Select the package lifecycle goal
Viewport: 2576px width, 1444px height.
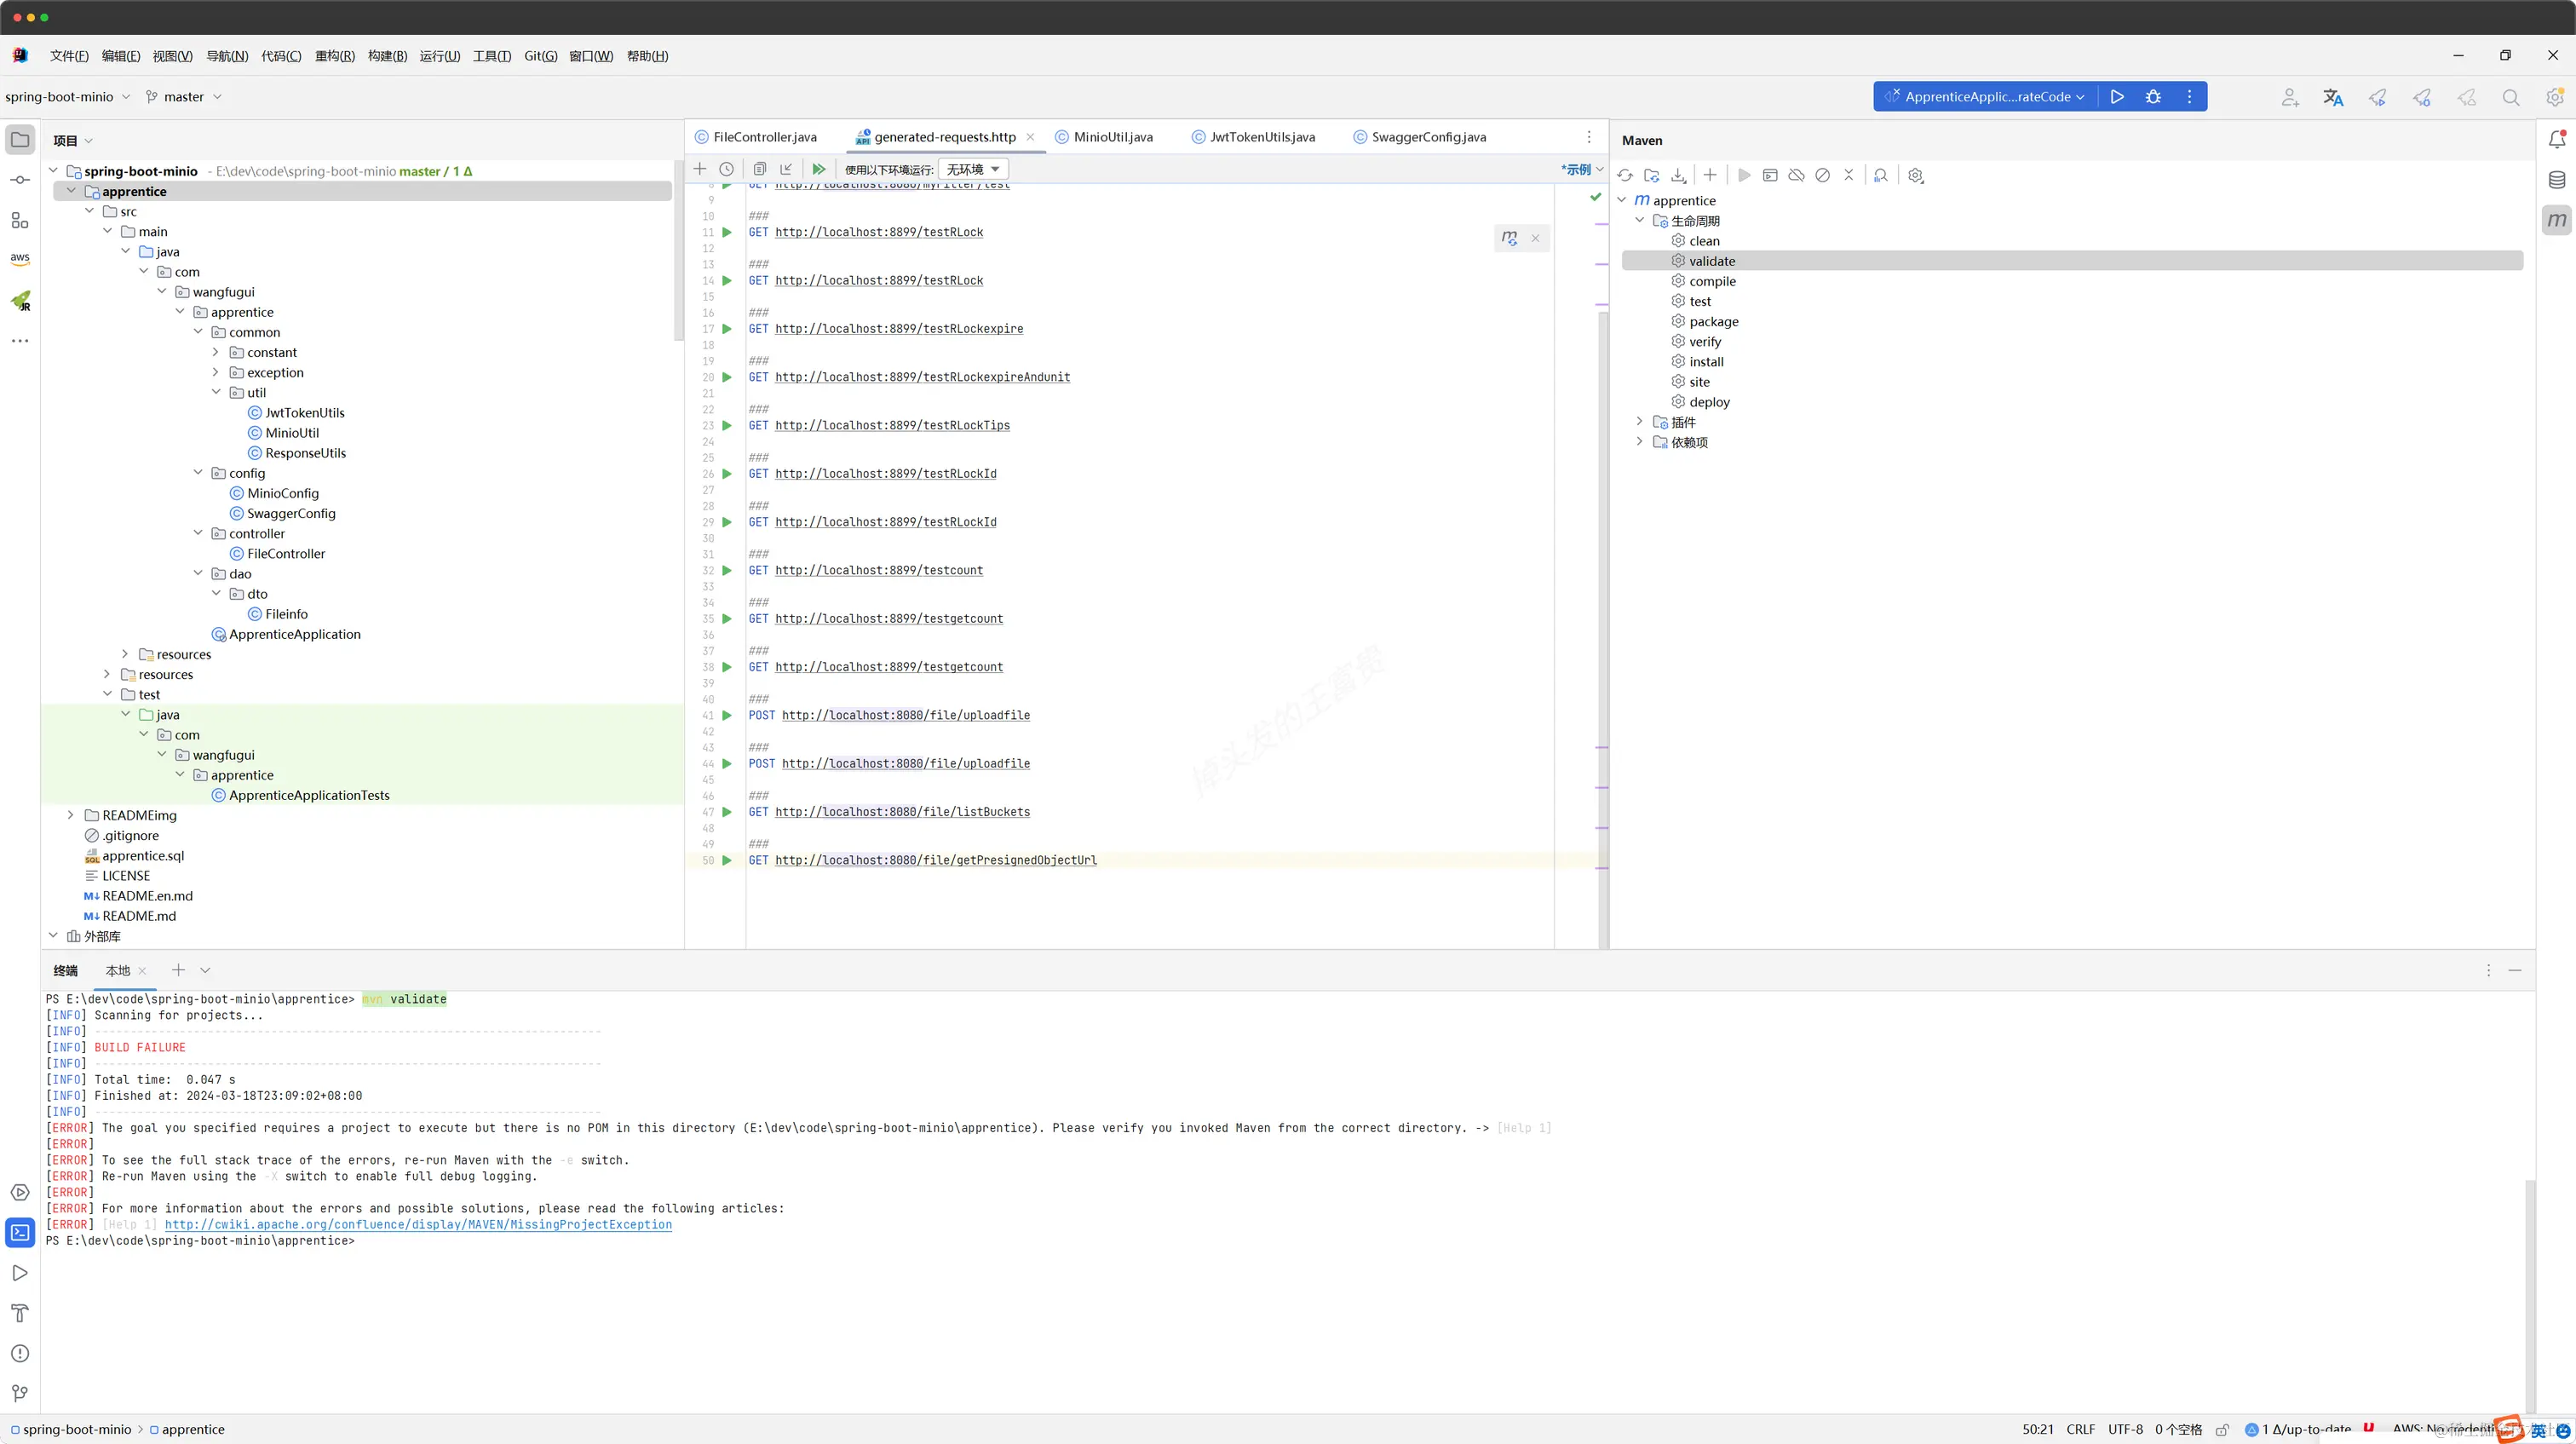(x=1713, y=321)
